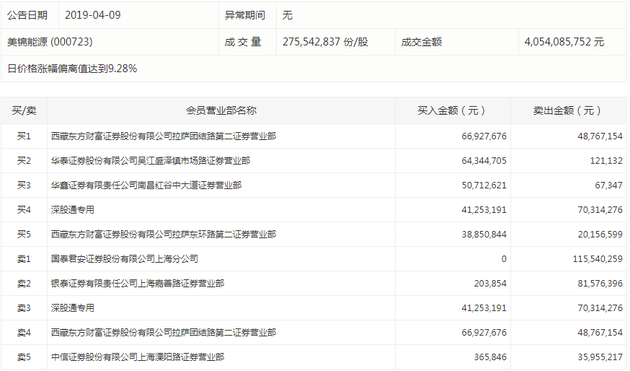The width and height of the screenshot is (630, 371).
Task: Click the 买入金额（元） column header
Action: click(x=453, y=111)
